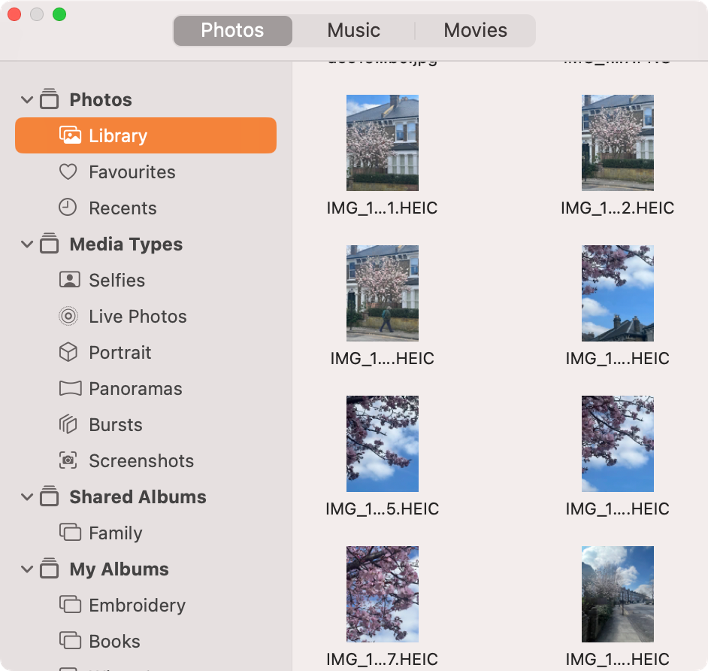Click the IMG_1...7.HEIC filename label

point(382,659)
